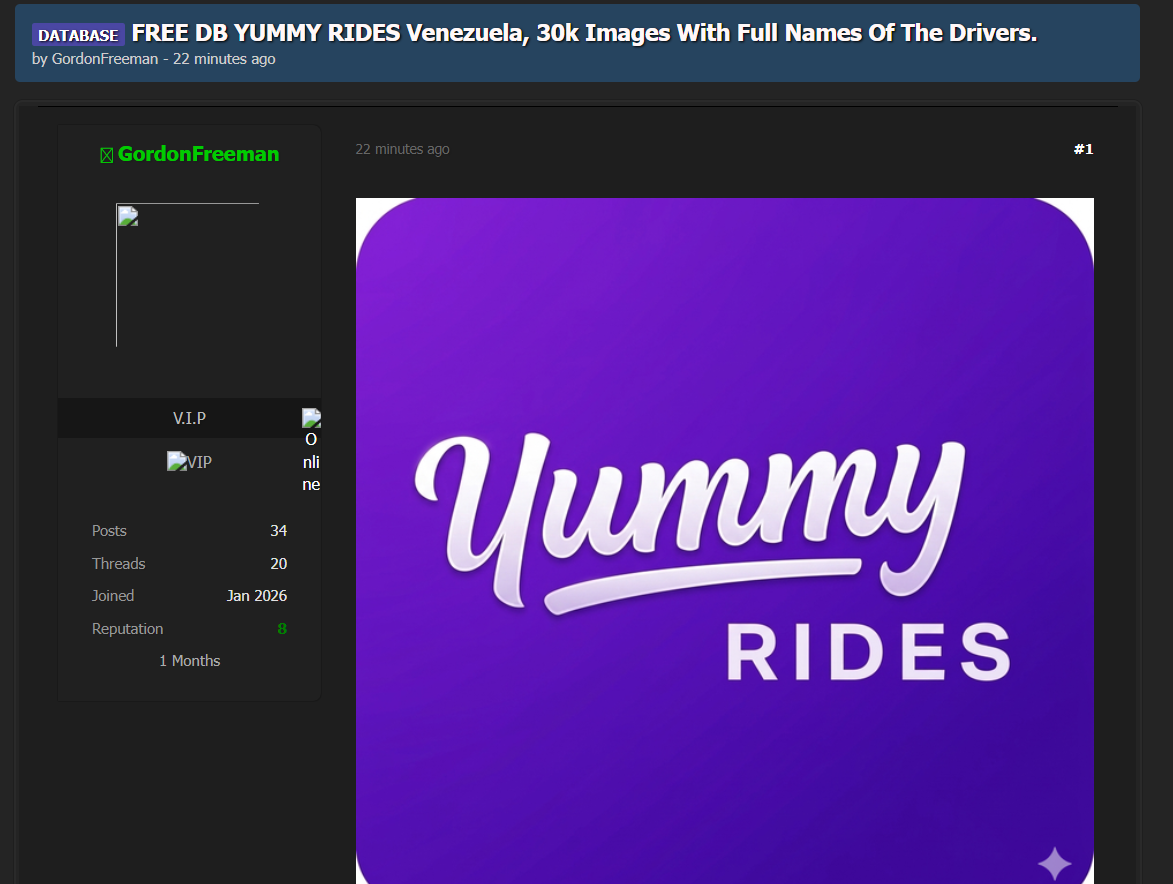The height and width of the screenshot is (884, 1173).
Task: Click the GordonFreeman author link under thread title
Action: (x=105, y=59)
